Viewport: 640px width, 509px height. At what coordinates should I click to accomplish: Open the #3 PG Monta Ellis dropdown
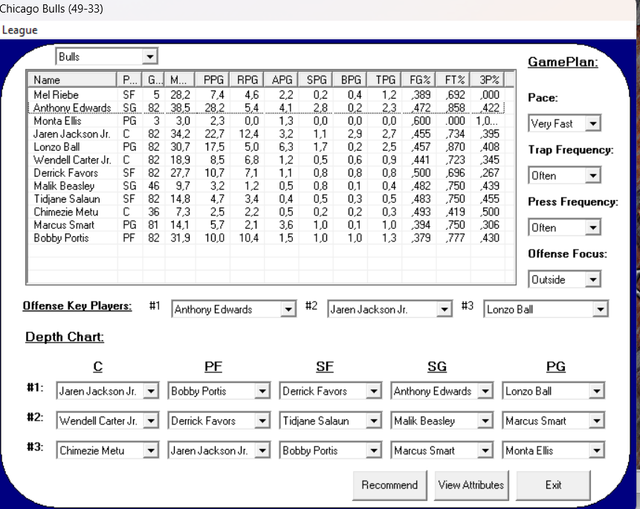click(x=553, y=451)
